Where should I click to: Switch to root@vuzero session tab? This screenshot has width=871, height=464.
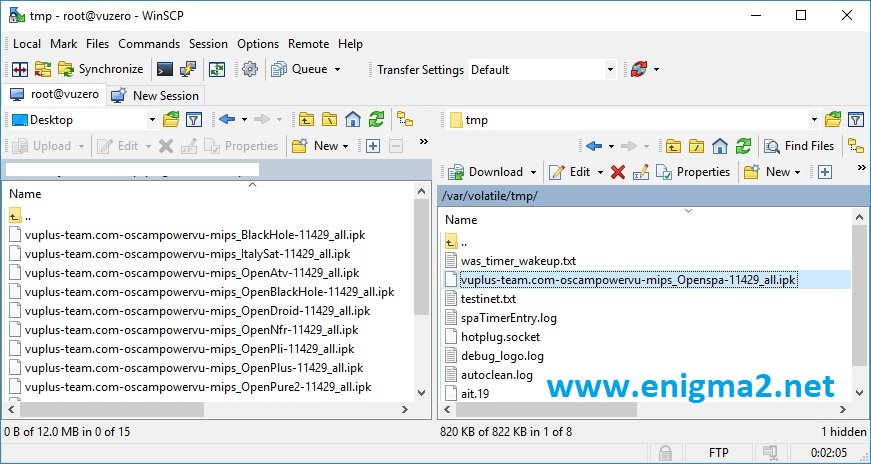coord(54,94)
